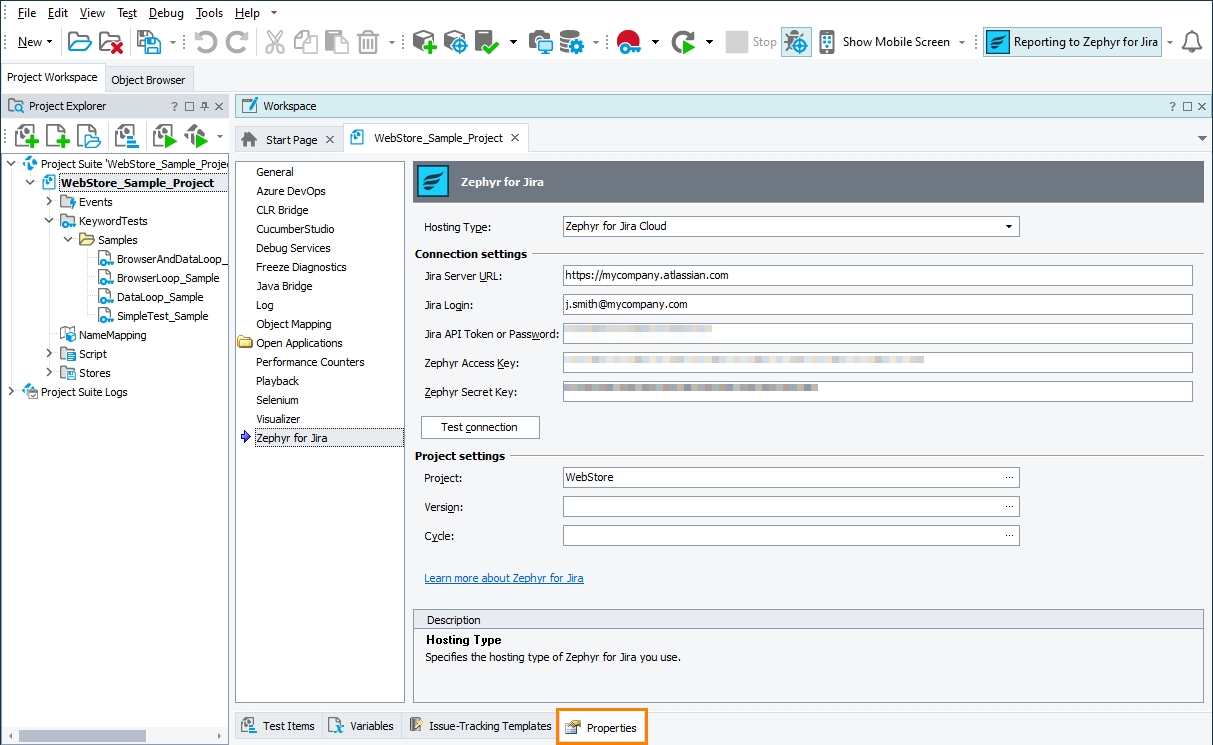Click Add Existing Item folder icon in Project Explorer
The width and height of the screenshot is (1213, 745).
point(88,136)
